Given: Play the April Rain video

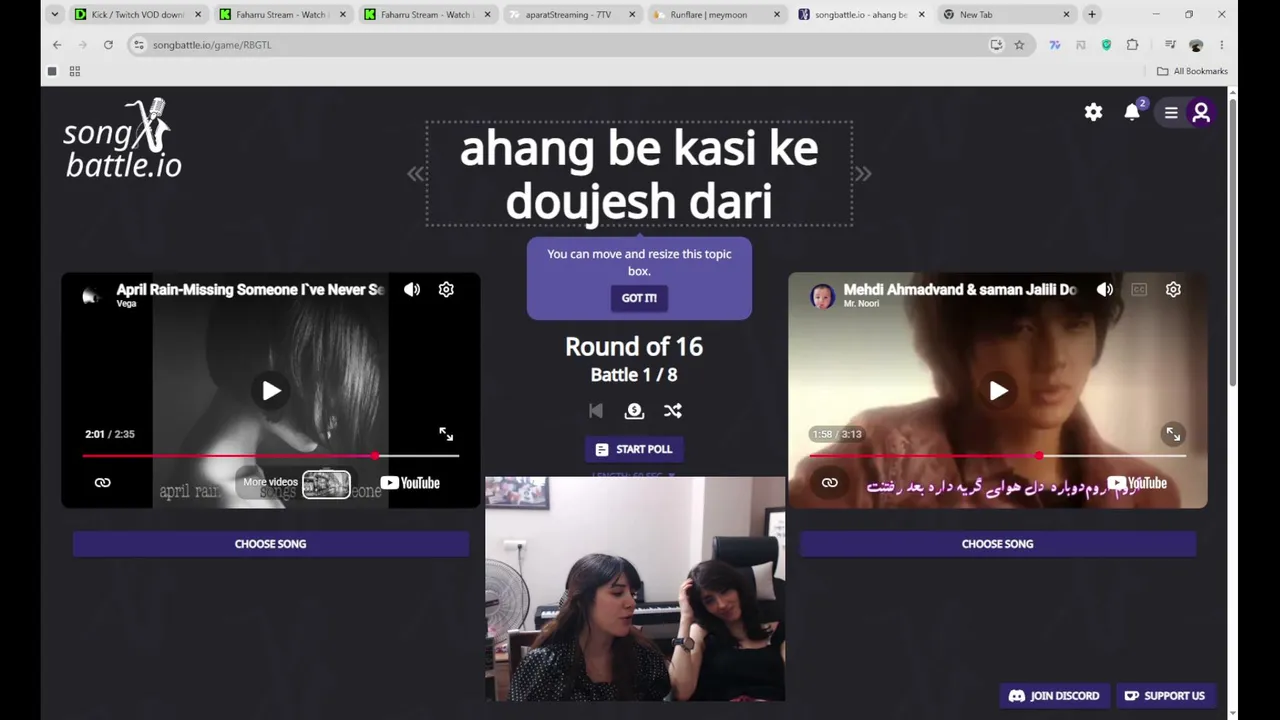Looking at the screenshot, I should point(271,391).
